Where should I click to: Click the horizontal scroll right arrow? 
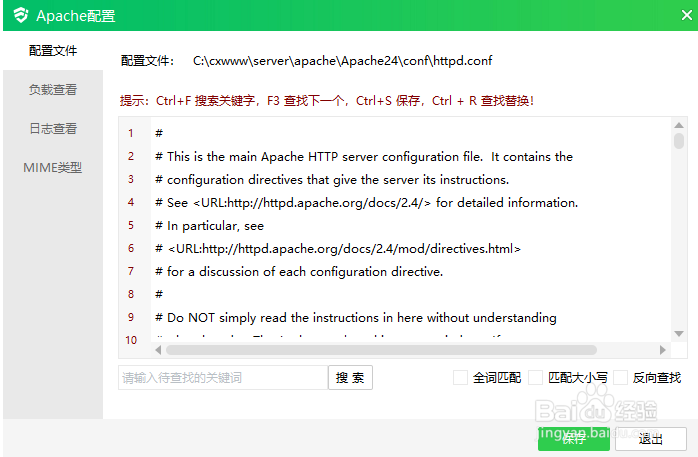pos(663,350)
